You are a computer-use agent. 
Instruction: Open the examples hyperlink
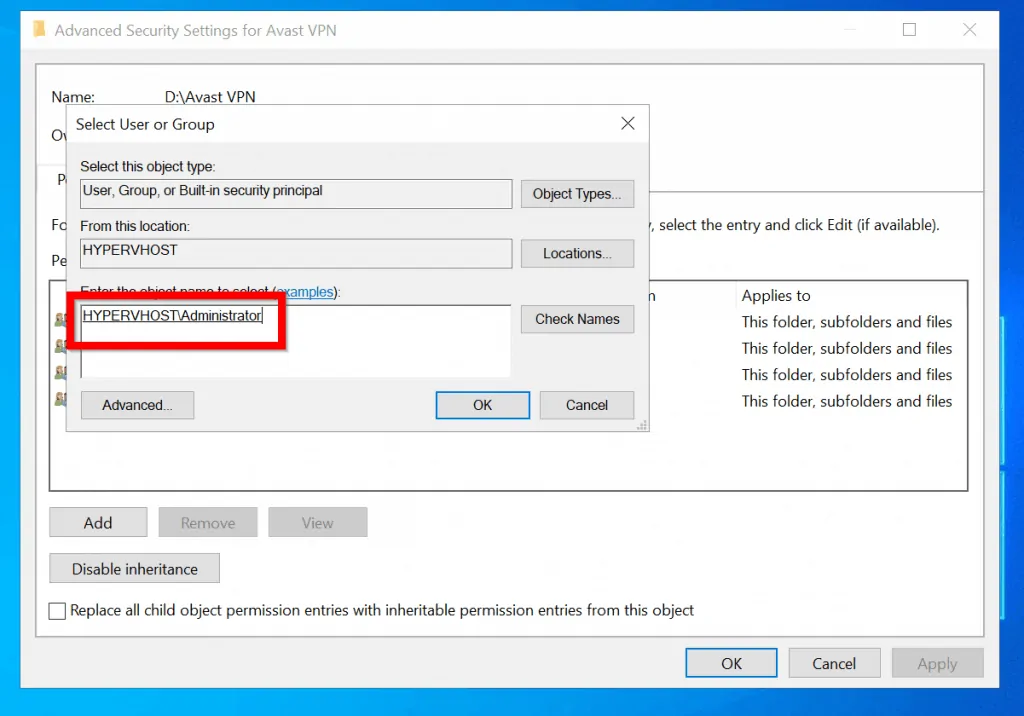tap(305, 292)
